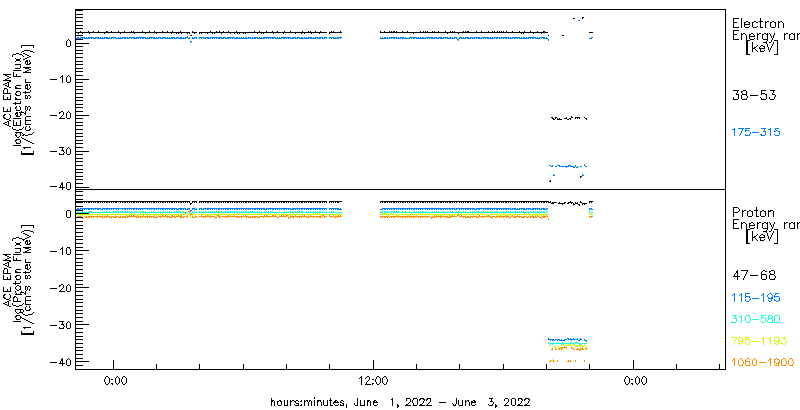Click the 115-195 proton energy legend label
The height and width of the screenshot is (410, 800).
(x=756, y=298)
